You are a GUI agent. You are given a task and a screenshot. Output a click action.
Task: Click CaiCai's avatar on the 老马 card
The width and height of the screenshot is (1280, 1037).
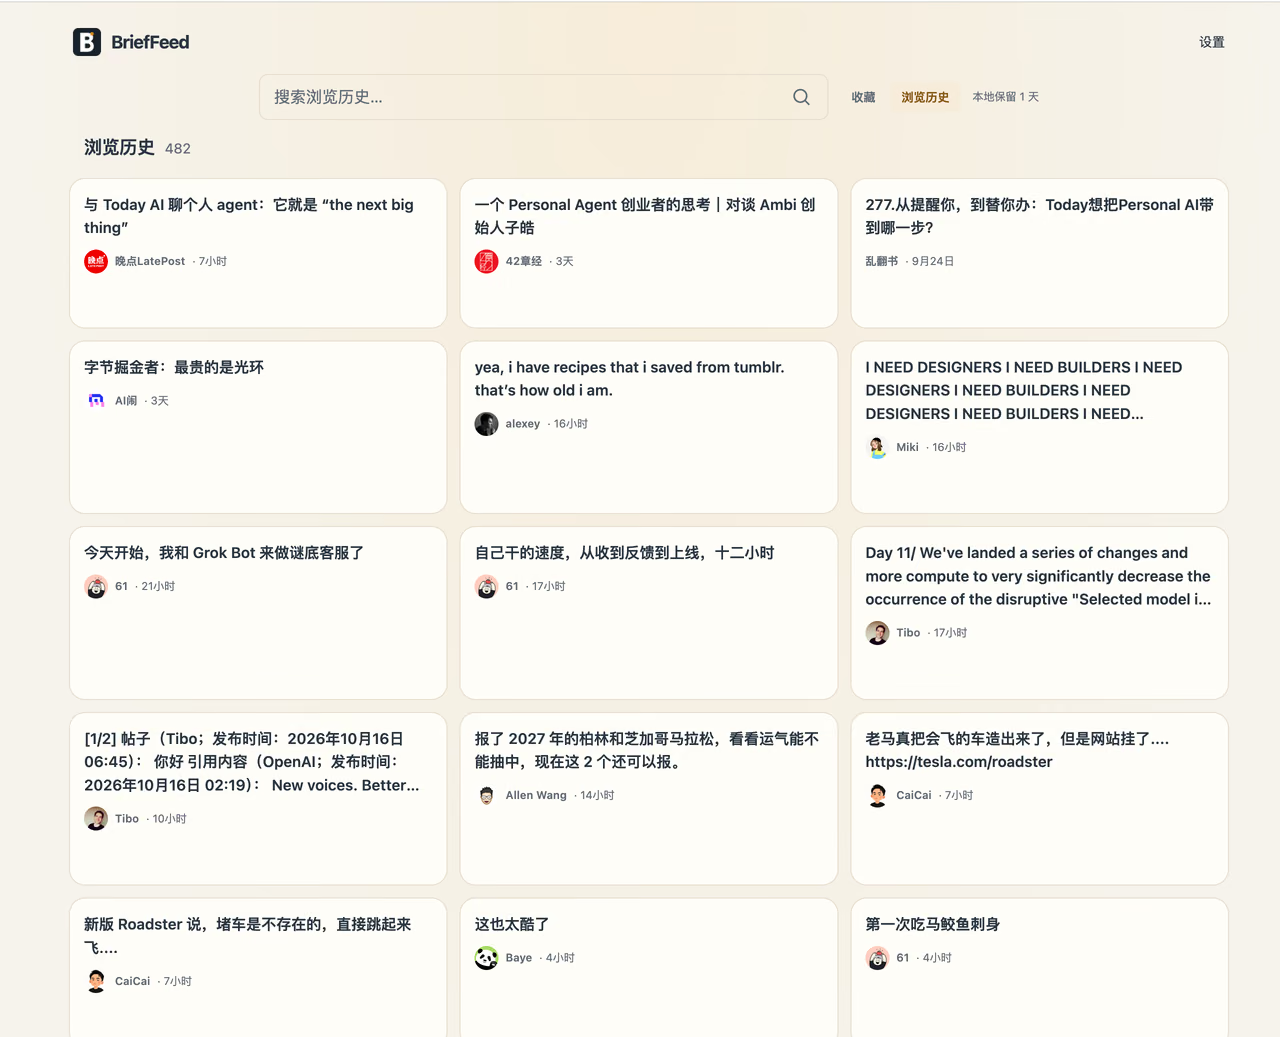coord(877,795)
